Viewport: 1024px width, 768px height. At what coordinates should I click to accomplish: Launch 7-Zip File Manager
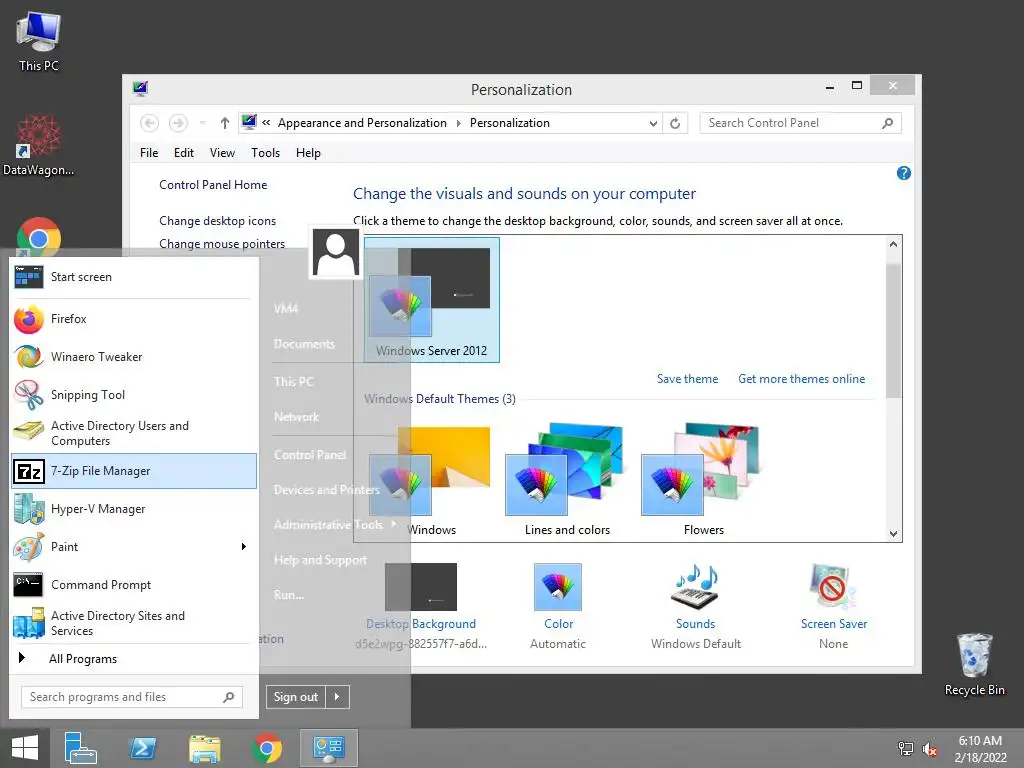click(x=134, y=471)
